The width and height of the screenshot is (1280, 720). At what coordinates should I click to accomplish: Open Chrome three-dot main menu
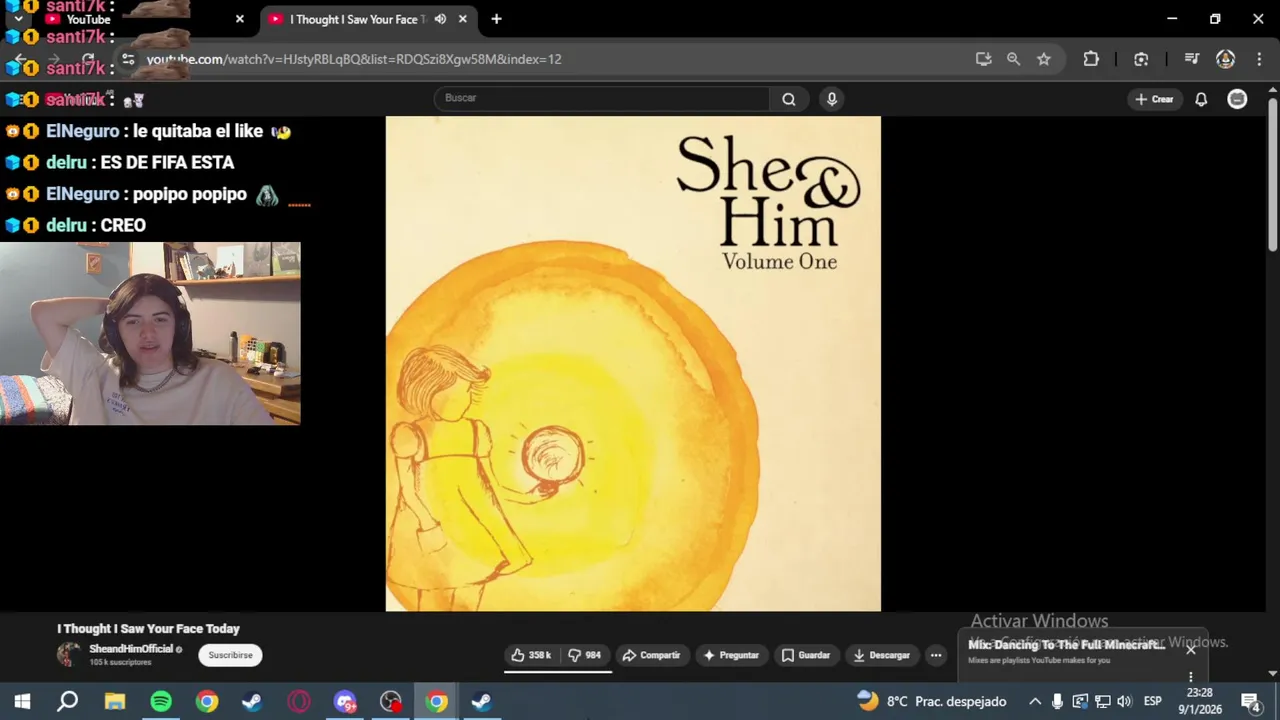1257,59
